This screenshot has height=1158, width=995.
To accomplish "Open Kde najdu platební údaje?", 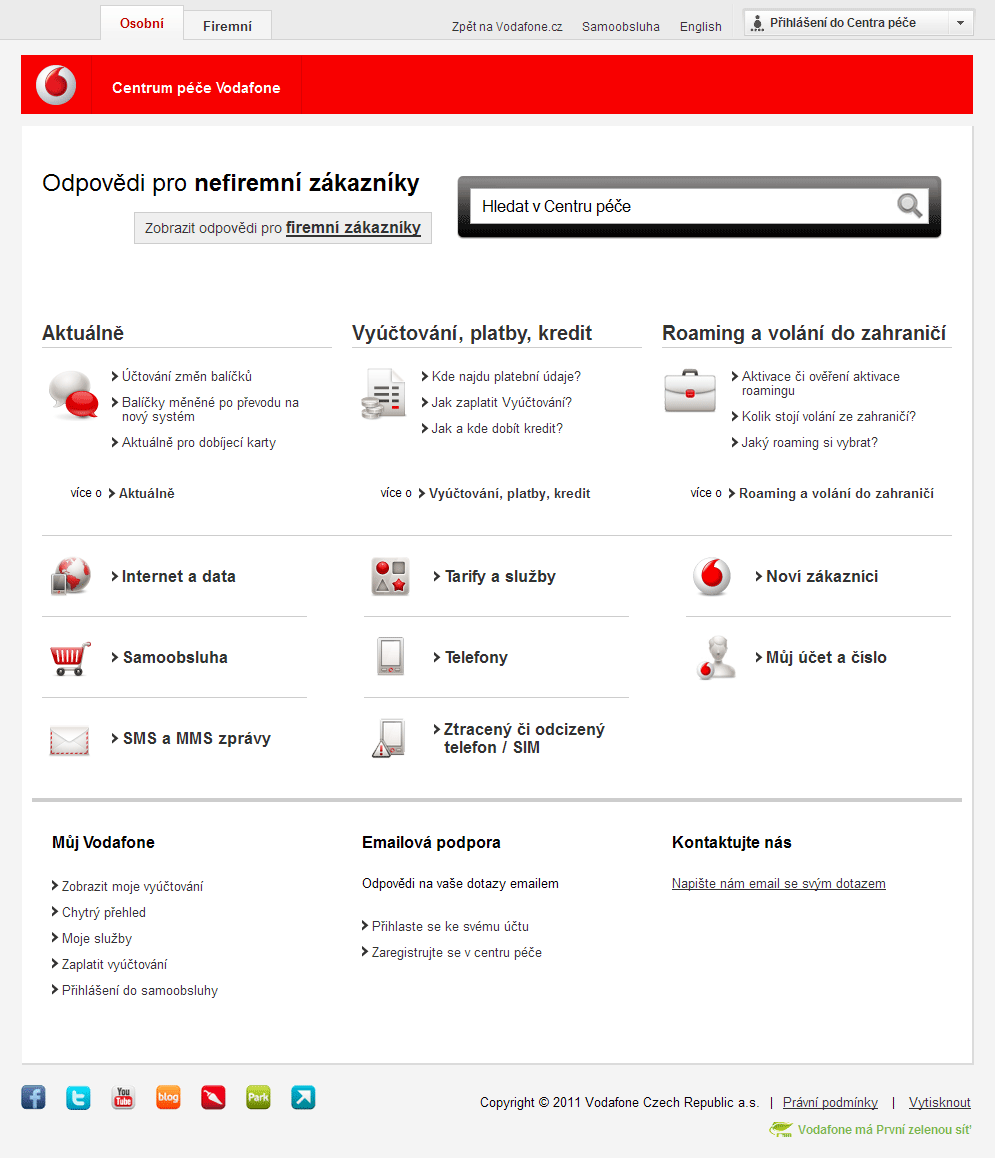I will click(x=506, y=377).
